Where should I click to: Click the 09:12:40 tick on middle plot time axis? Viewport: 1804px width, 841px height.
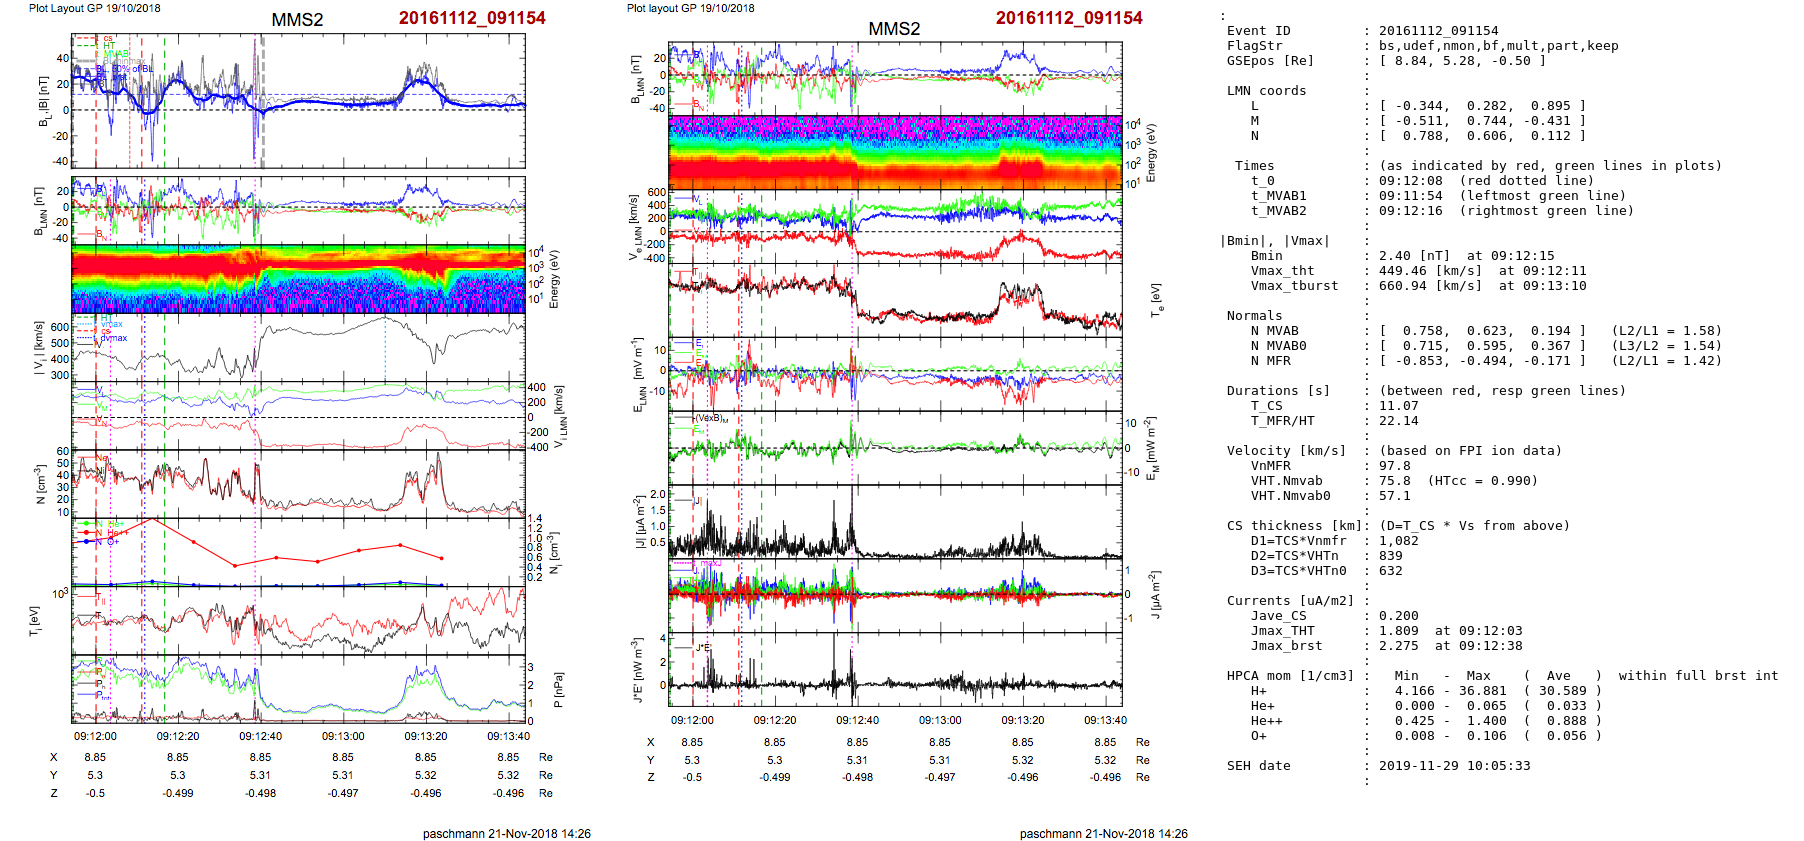click(x=857, y=720)
